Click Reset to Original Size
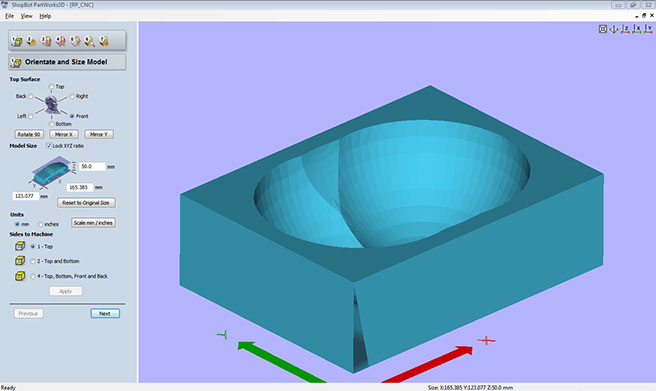 [86, 203]
